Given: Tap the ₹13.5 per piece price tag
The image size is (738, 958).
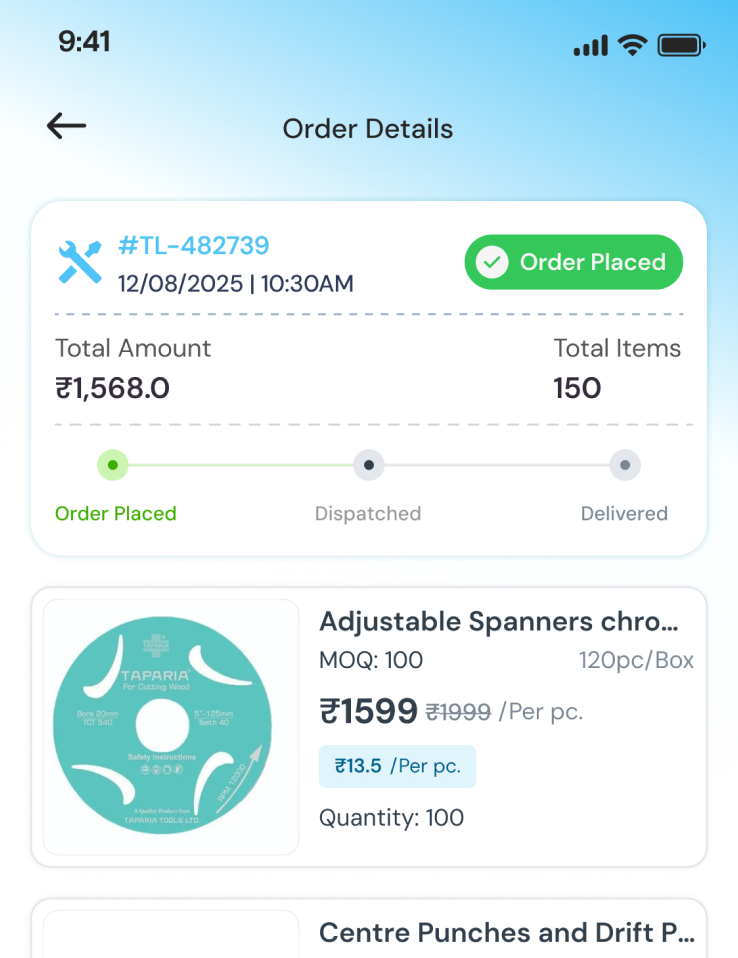Looking at the screenshot, I should click(397, 766).
